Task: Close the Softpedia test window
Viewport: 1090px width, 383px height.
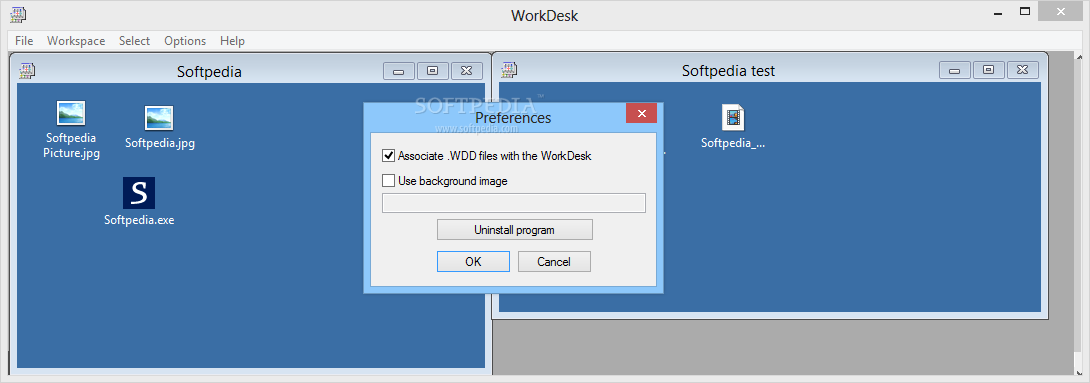Action: tap(1023, 70)
